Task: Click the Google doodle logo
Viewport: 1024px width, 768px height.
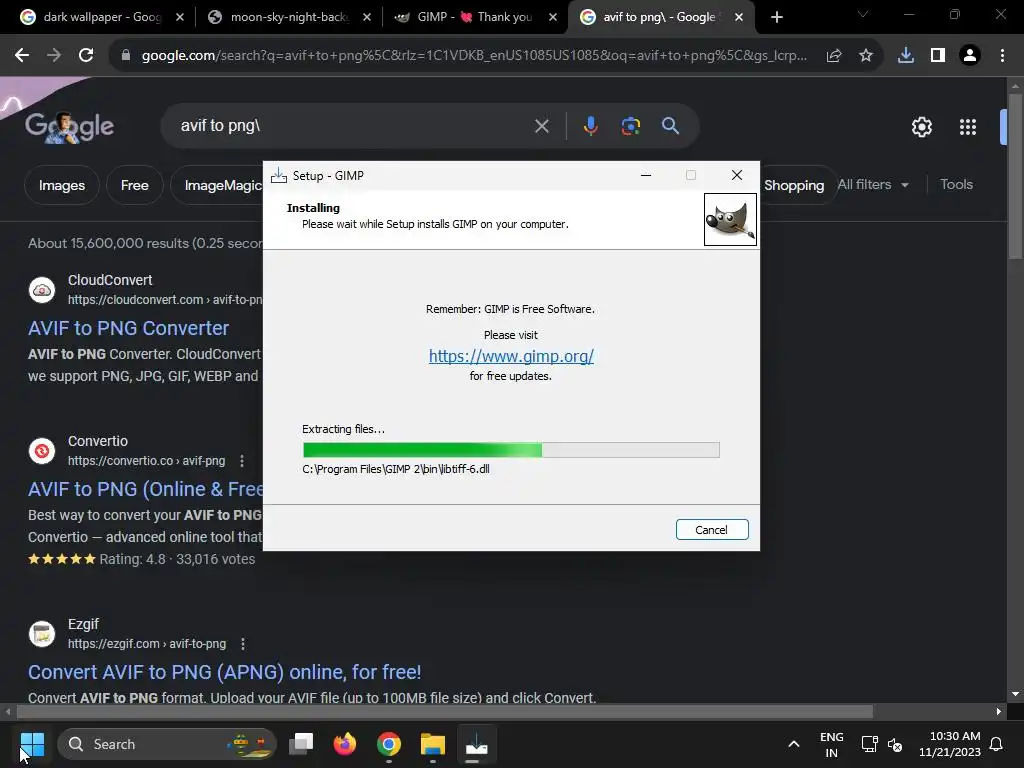Action: click(x=69, y=126)
